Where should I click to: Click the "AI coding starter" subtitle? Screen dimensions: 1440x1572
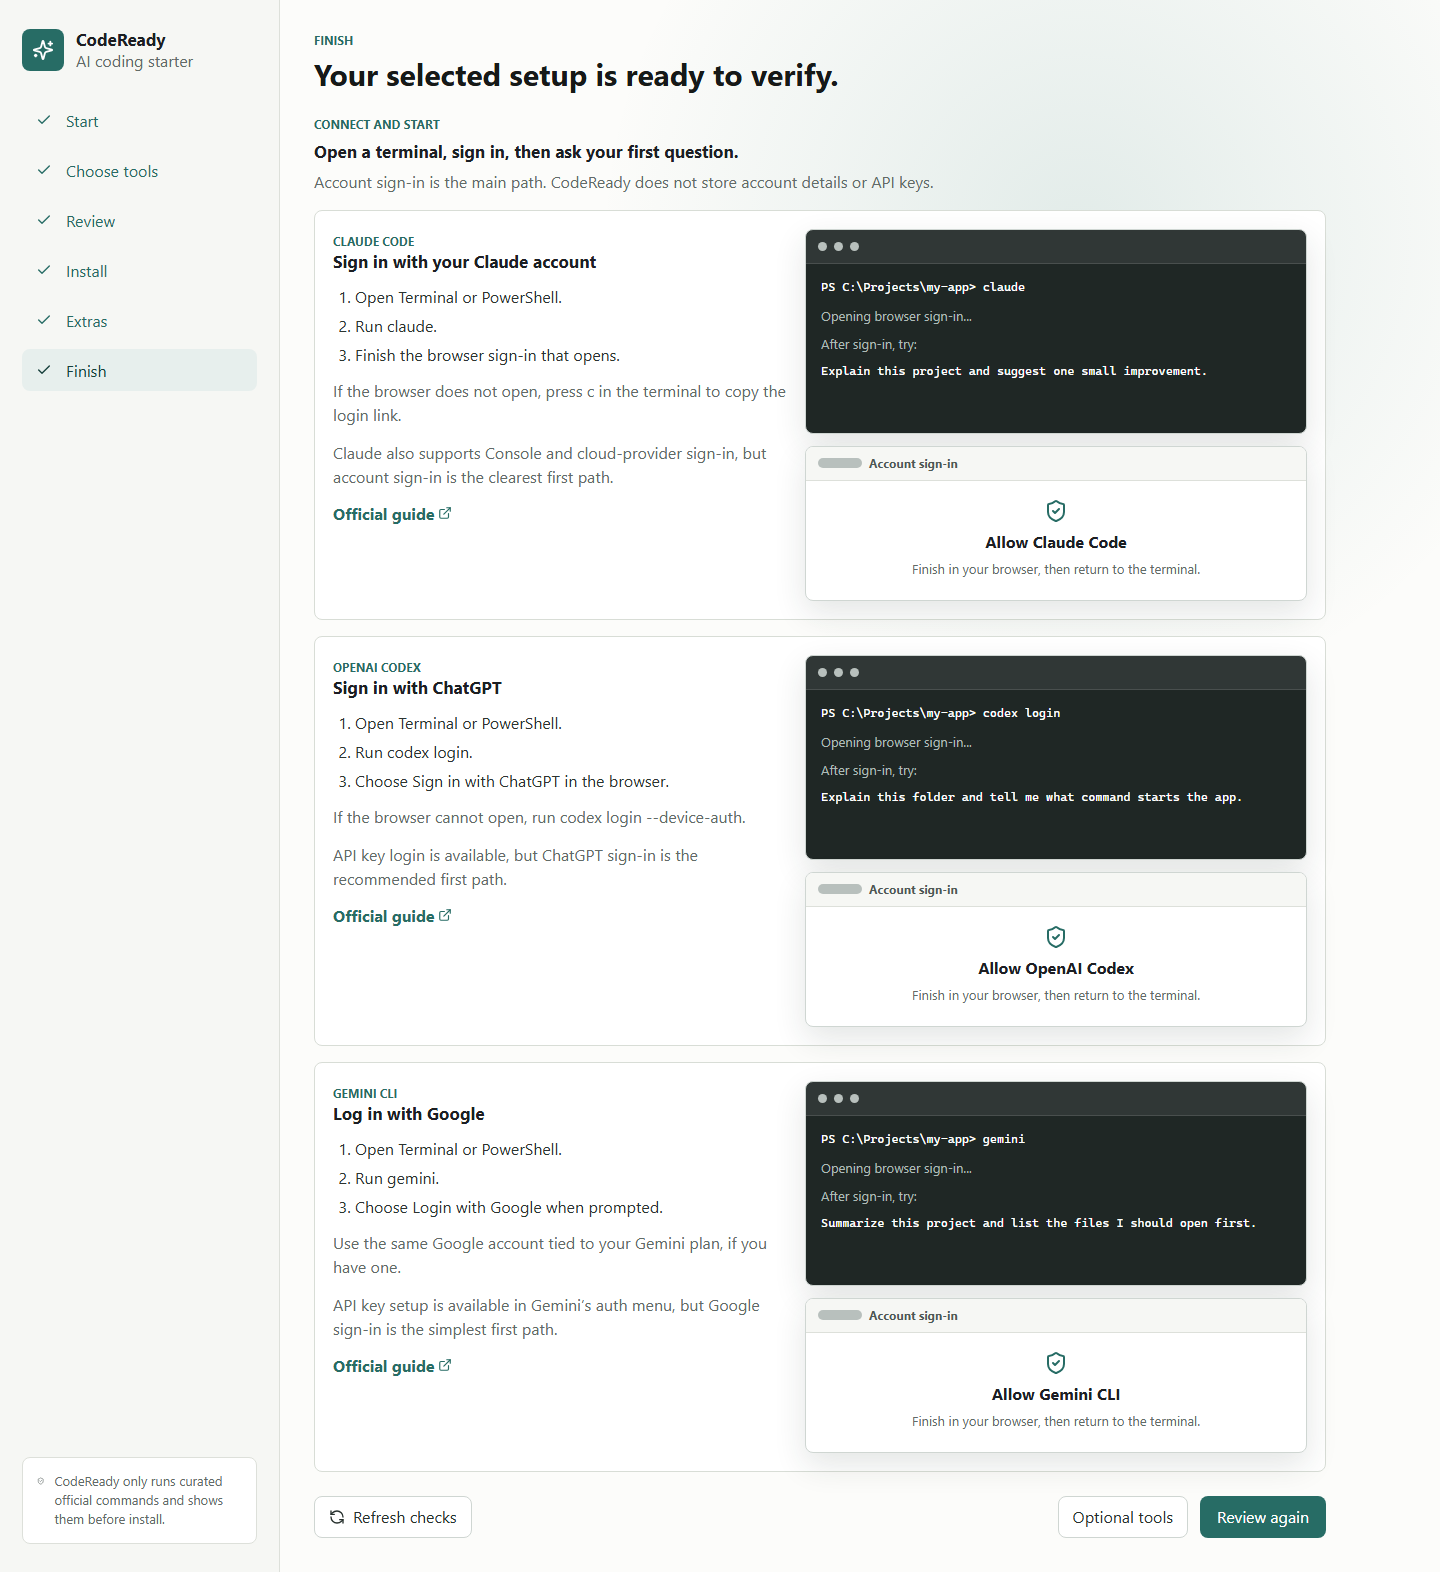pos(135,62)
